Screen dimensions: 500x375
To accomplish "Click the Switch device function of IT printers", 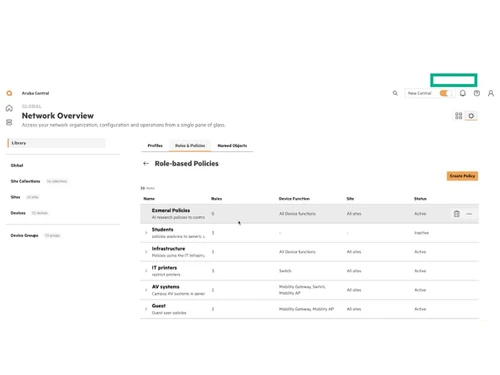I will pos(285,271).
